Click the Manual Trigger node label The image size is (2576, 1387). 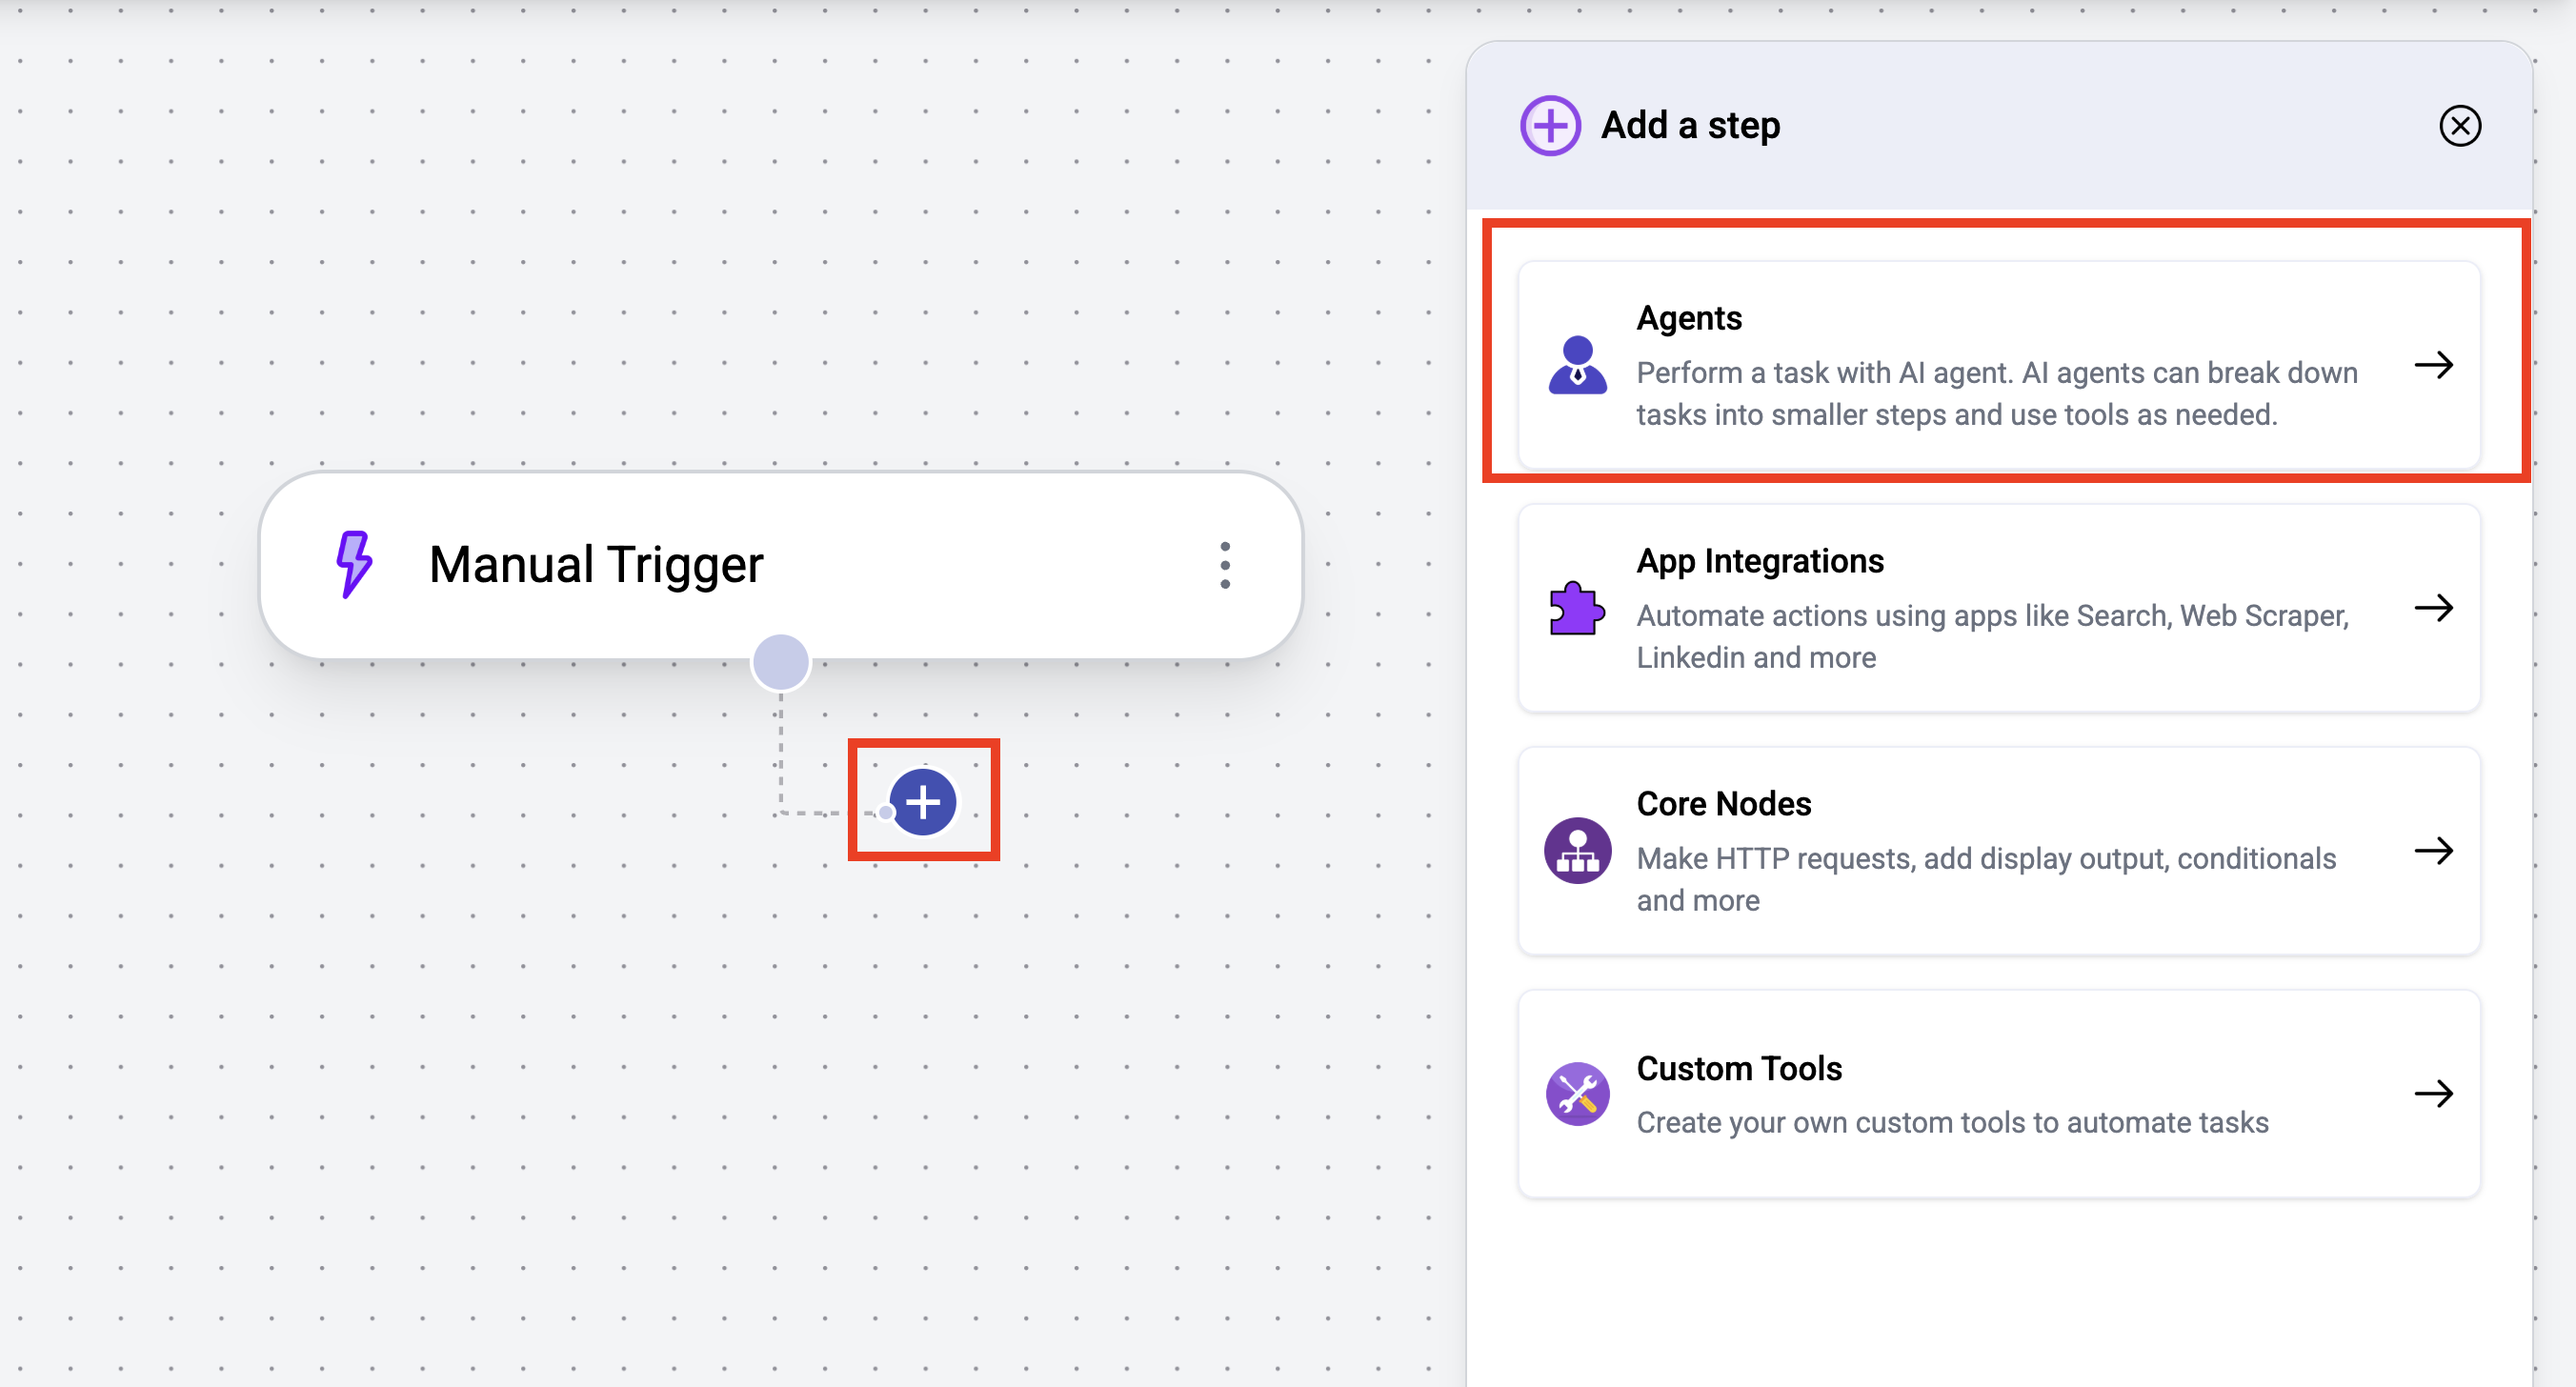click(x=596, y=564)
